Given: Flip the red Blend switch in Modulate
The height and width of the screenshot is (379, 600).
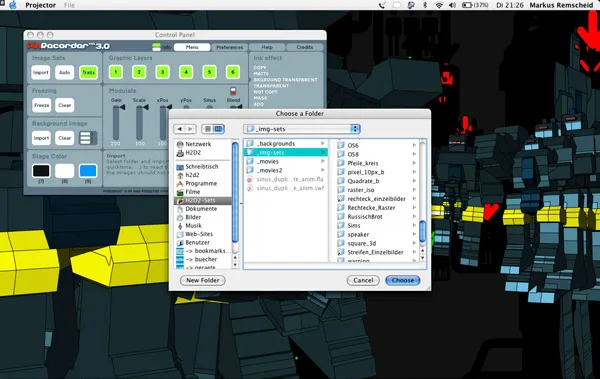Looking at the screenshot, I should click(233, 91).
